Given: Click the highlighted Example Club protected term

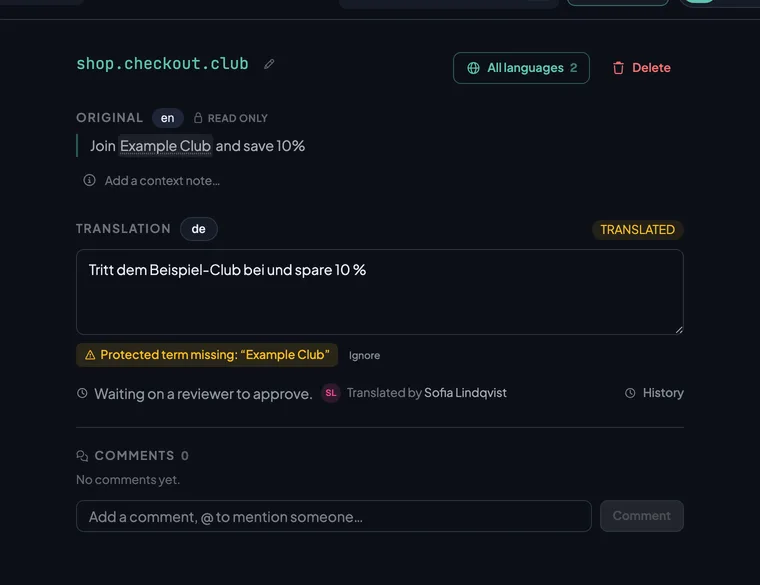Looking at the screenshot, I should click(165, 145).
